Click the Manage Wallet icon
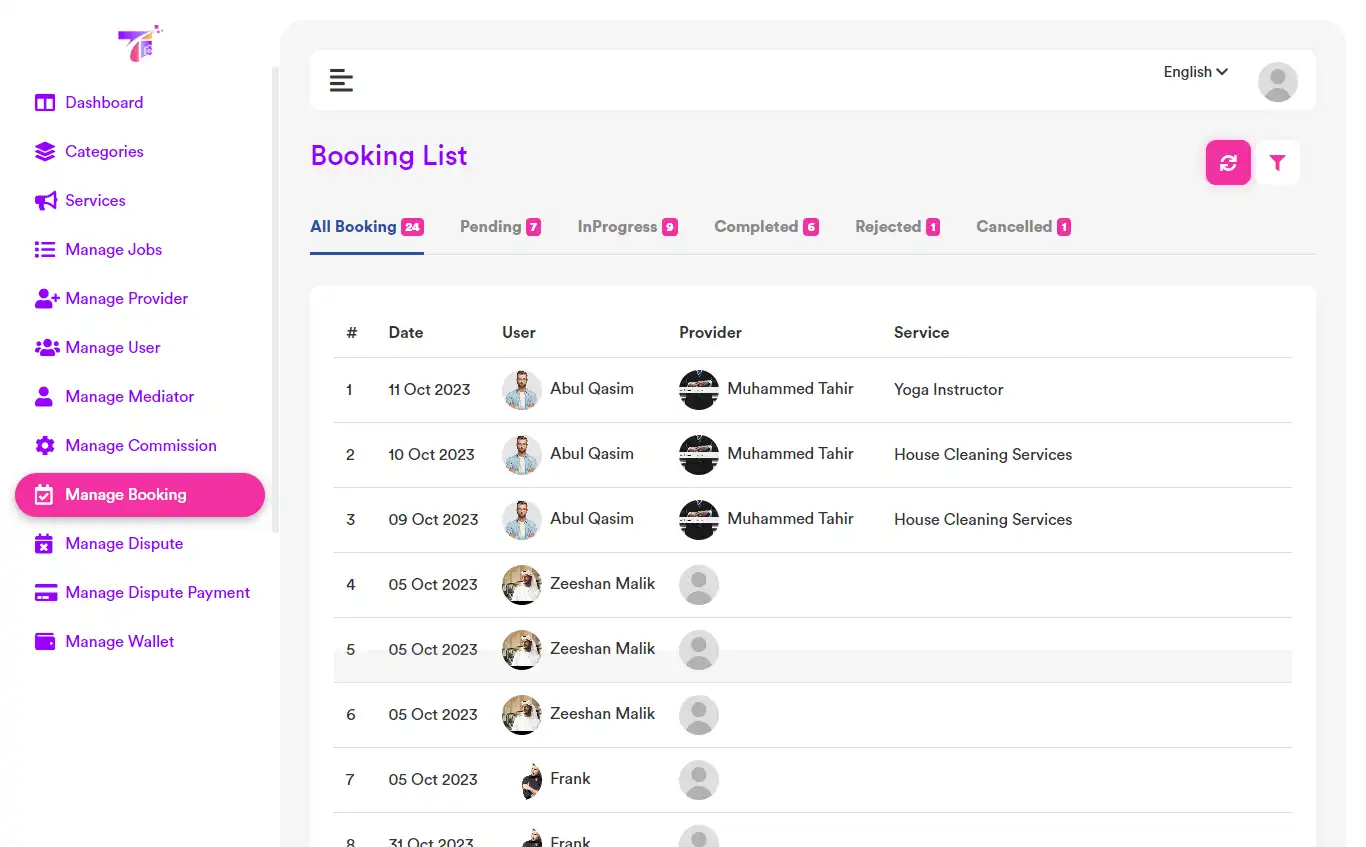 [x=45, y=641]
